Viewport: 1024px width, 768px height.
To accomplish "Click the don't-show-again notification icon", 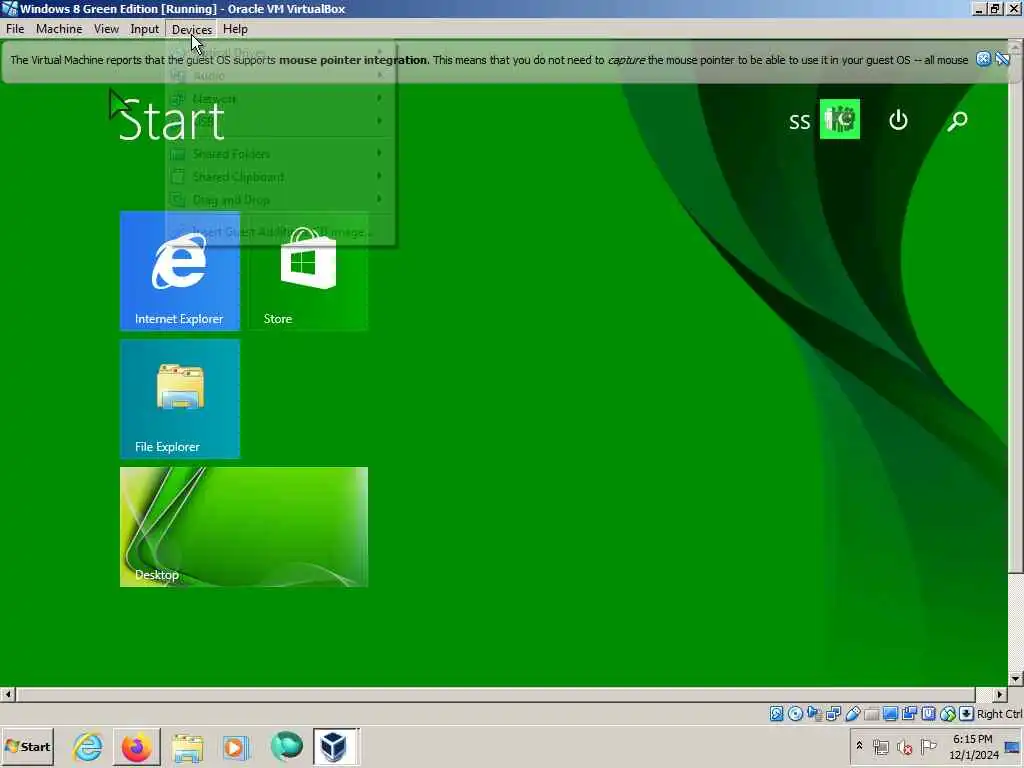I will coord(1002,59).
